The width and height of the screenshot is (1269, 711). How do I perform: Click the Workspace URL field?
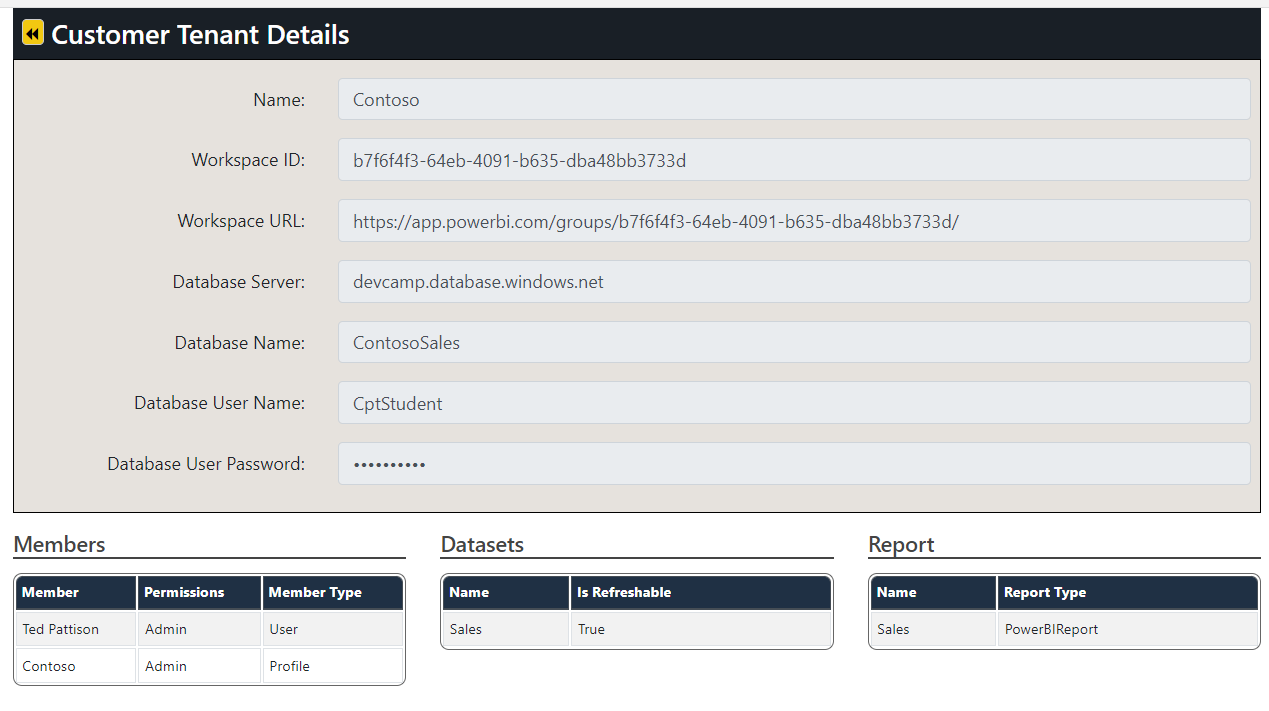[794, 221]
